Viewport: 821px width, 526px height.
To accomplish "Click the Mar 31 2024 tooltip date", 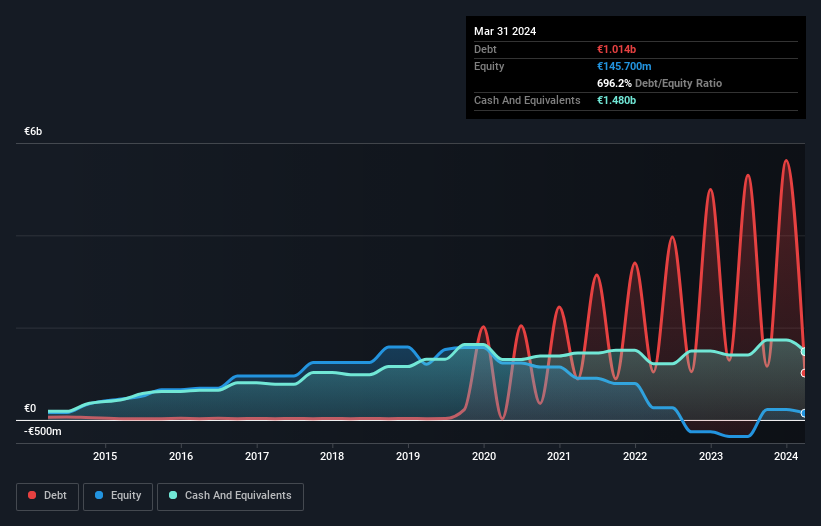I will click(x=505, y=31).
